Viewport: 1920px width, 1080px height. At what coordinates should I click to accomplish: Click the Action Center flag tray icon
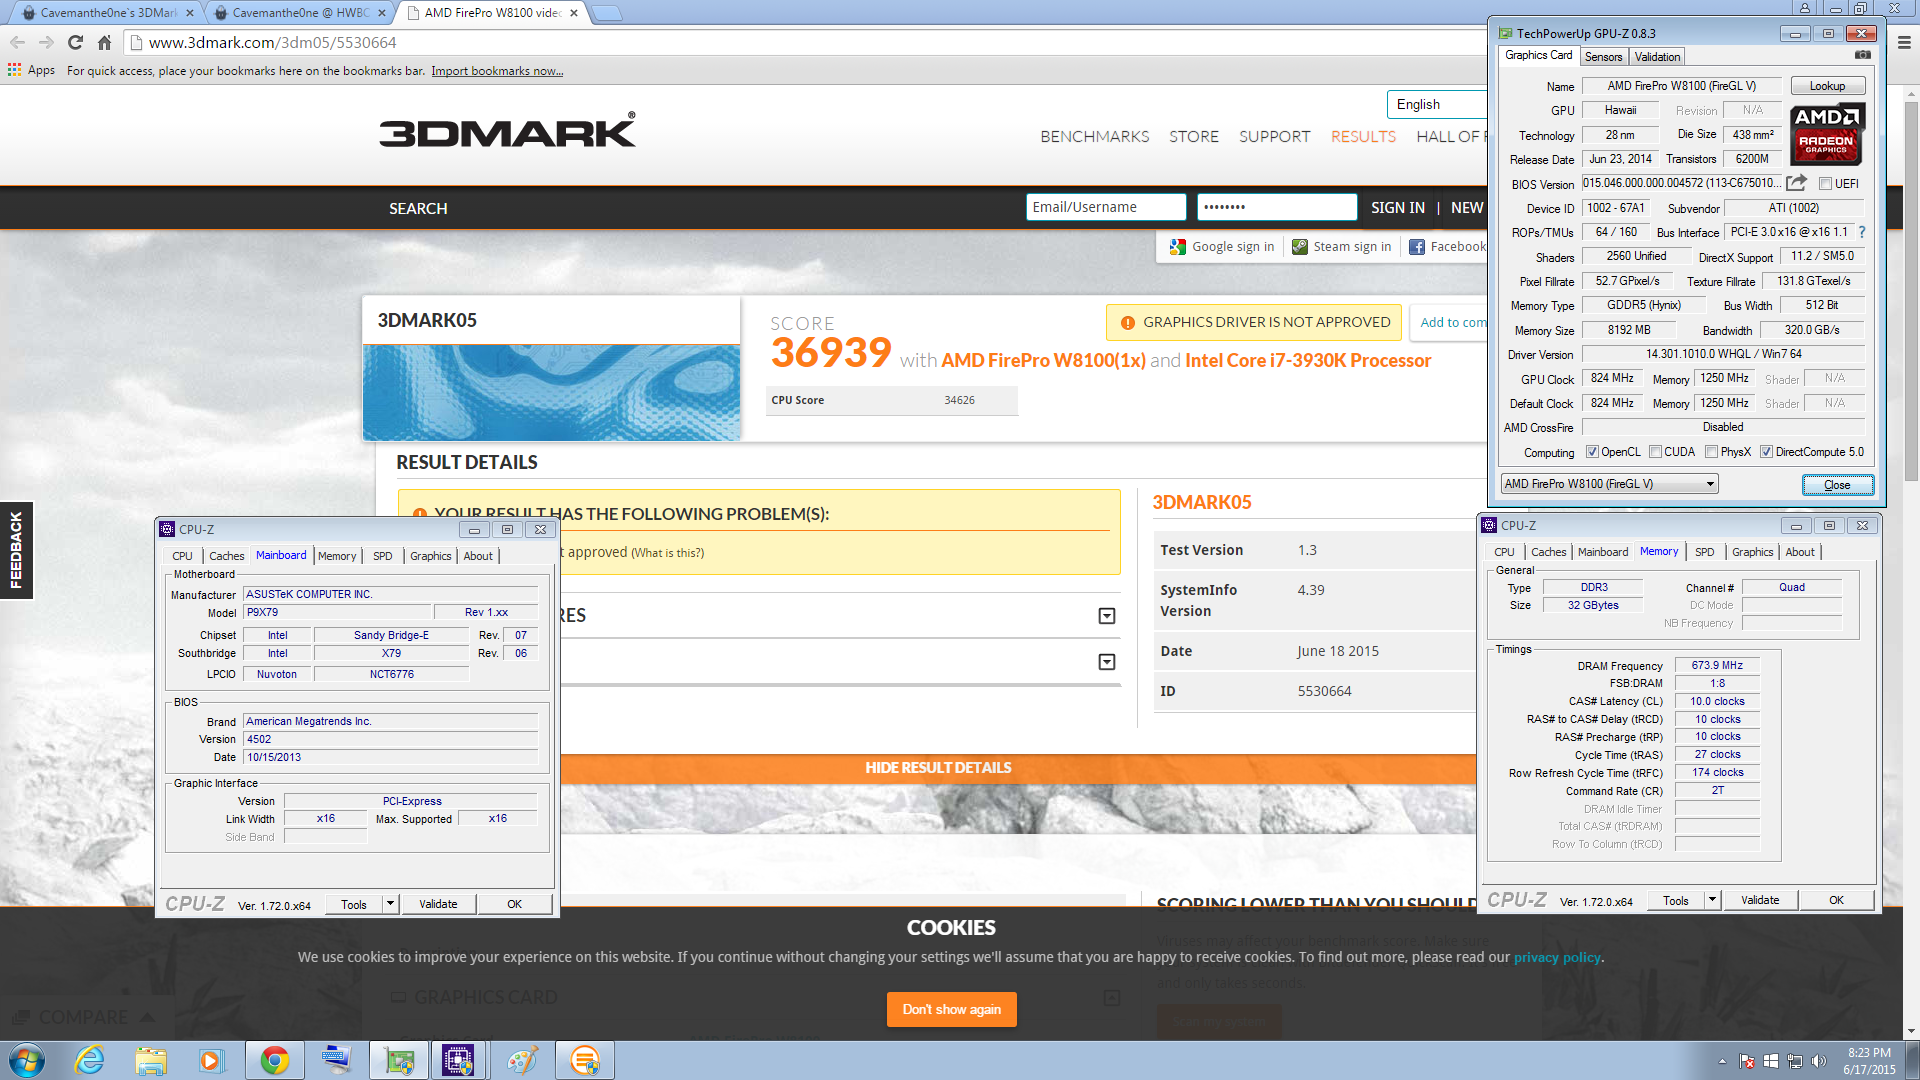[1747, 1061]
